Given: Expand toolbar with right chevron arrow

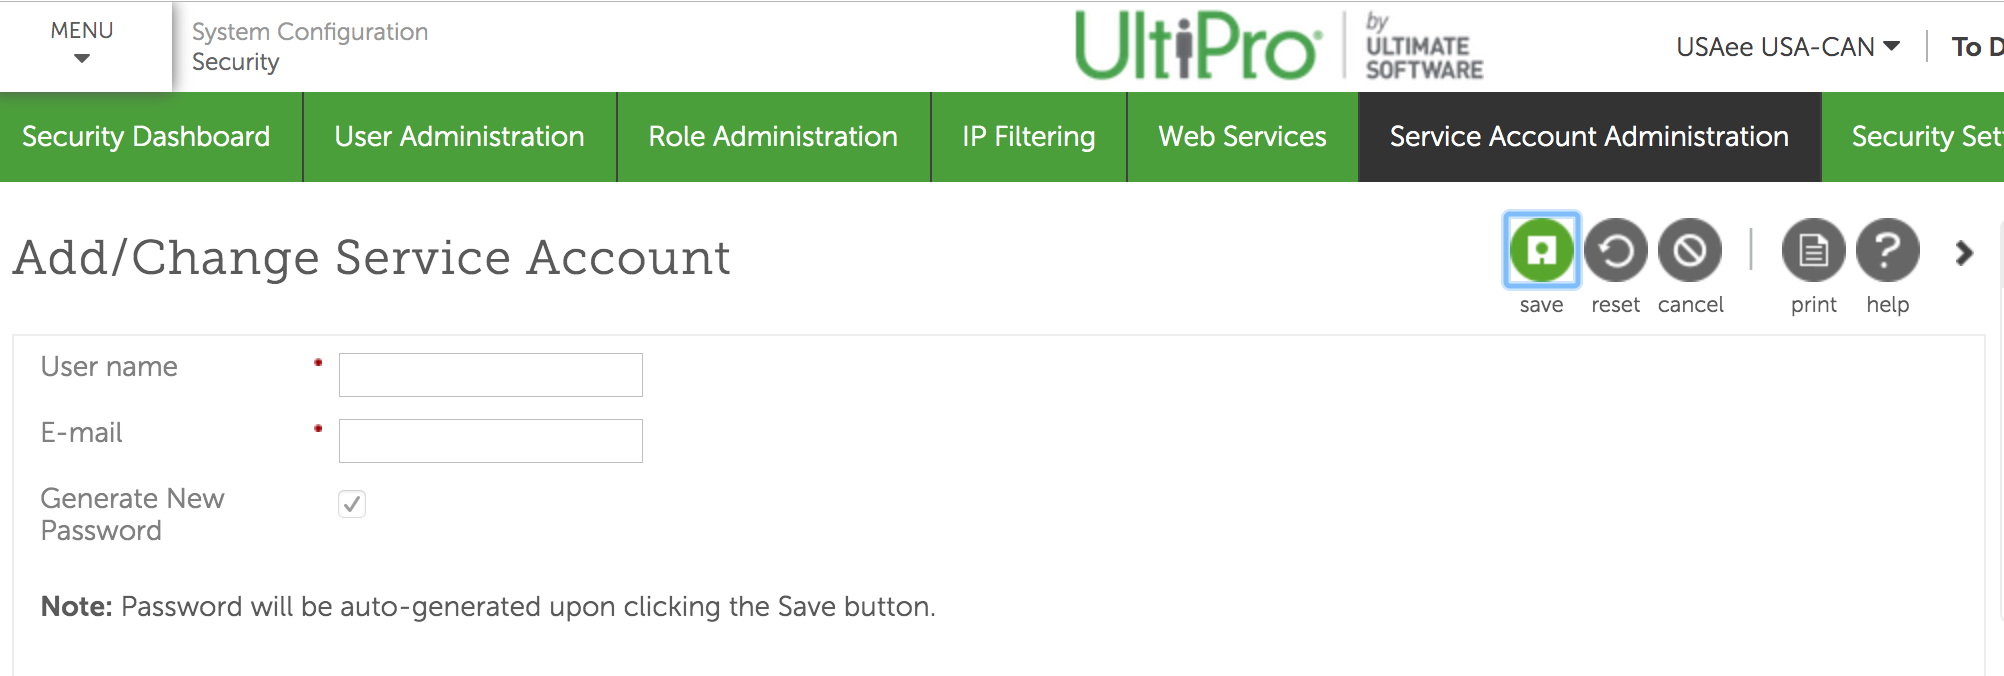Looking at the screenshot, I should [1964, 253].
